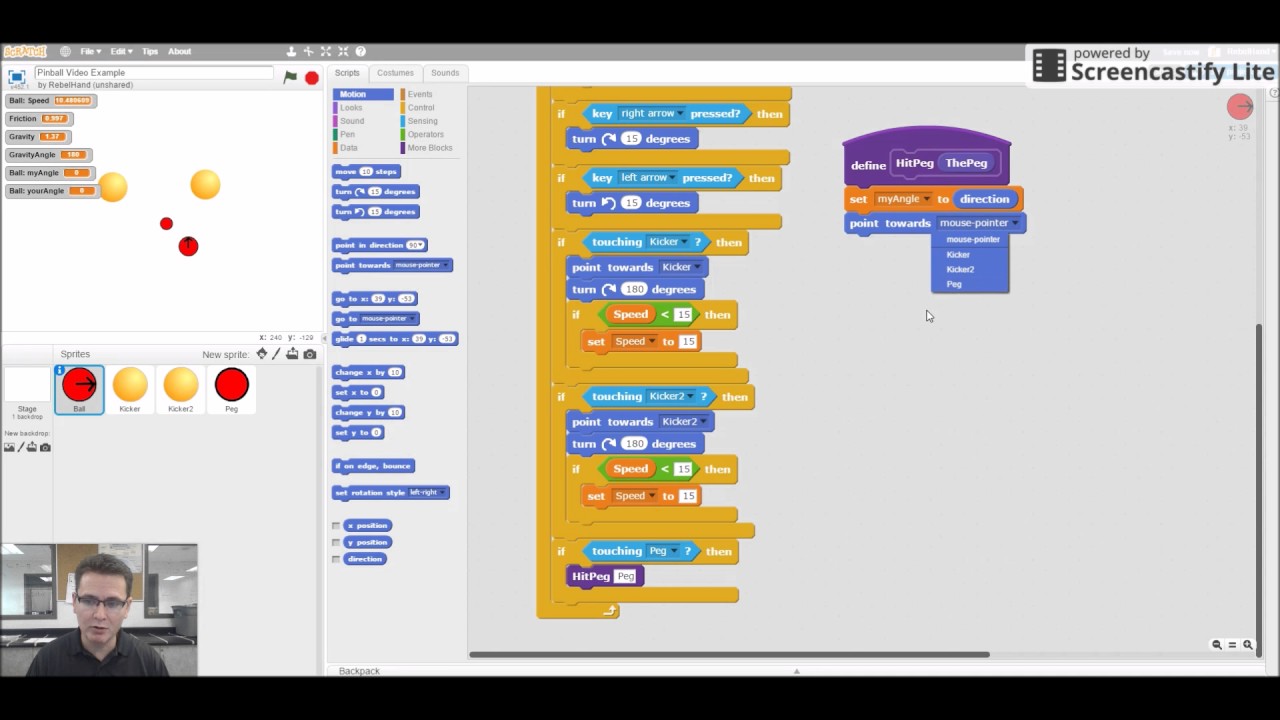Switch to the Sounds tab
Image resolution: width=1280 pixels, height=720 pixels.
click(445, 73)
